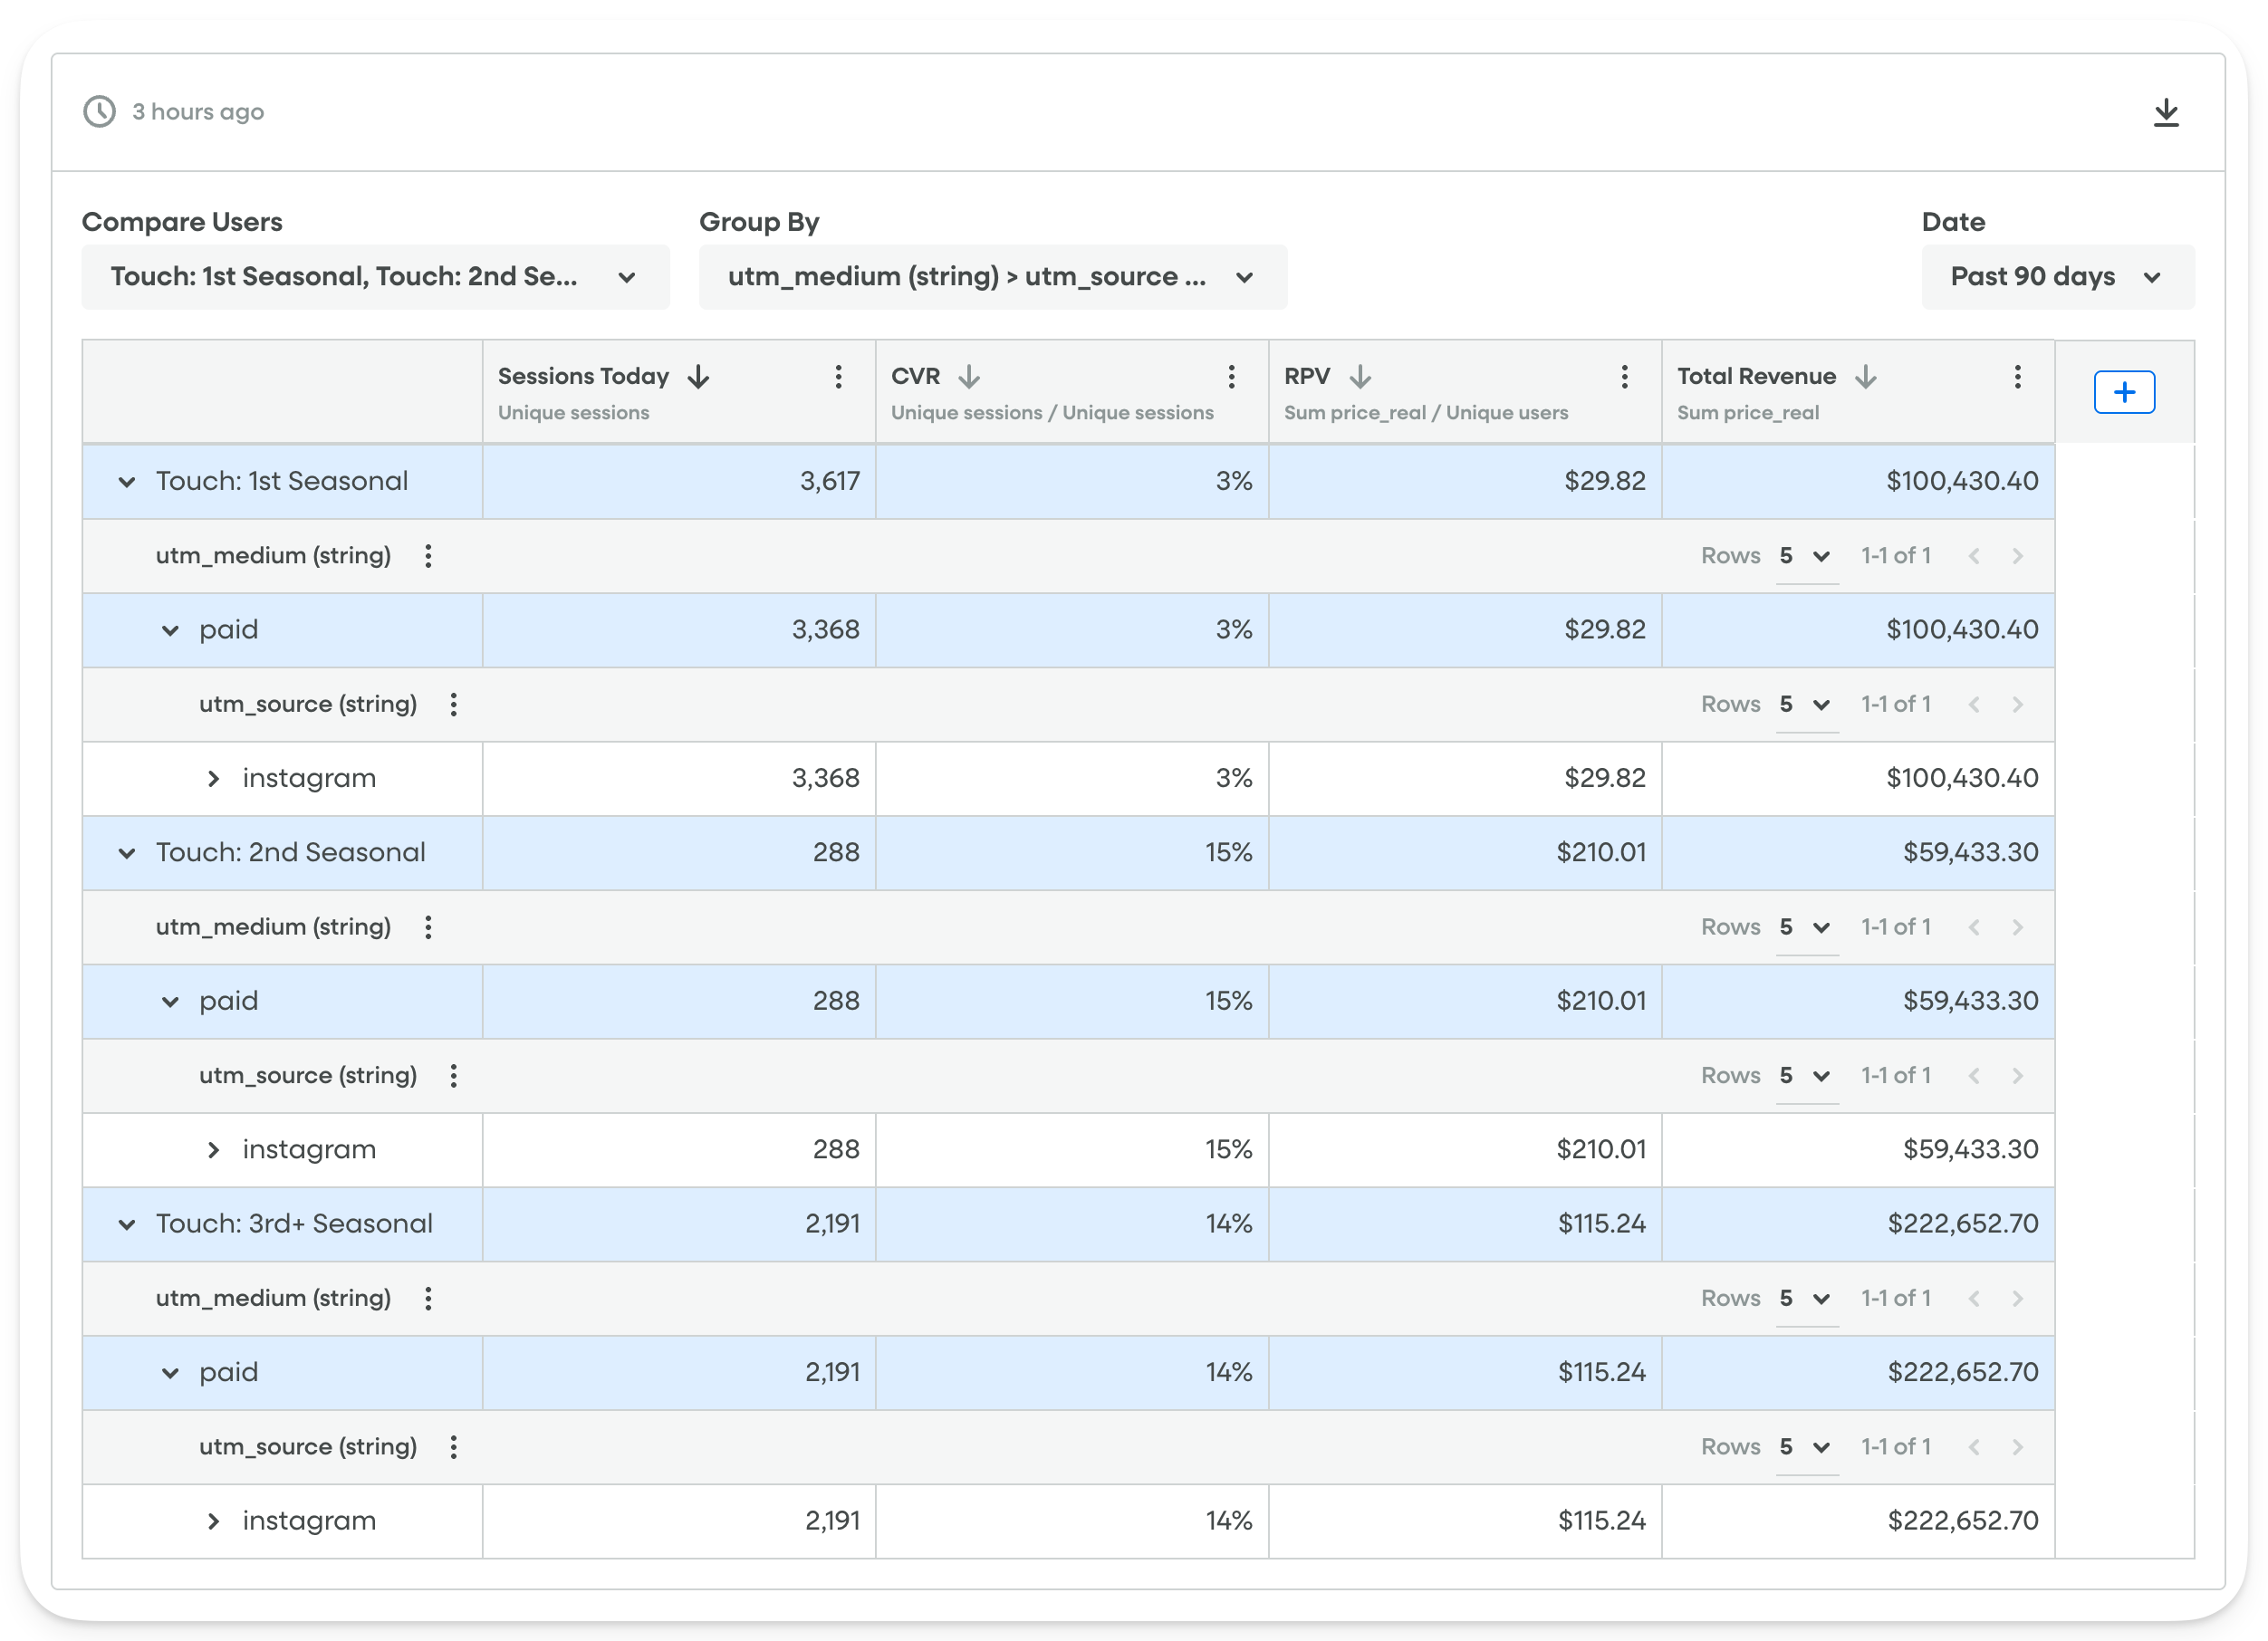Collapse the Touch: 1st Seasonal row
2268x1641 pixels.
[x=127, y=481]
